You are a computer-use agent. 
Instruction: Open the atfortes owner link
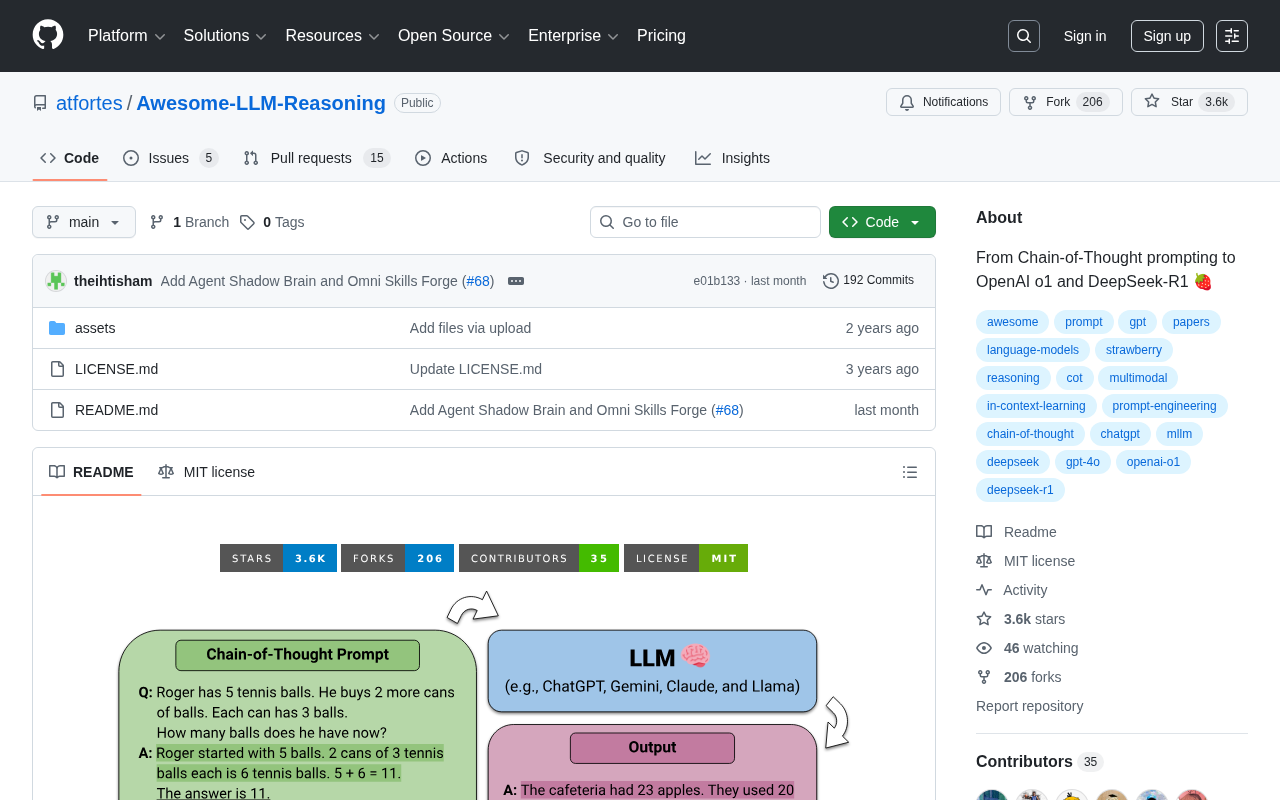click(89, 103)
